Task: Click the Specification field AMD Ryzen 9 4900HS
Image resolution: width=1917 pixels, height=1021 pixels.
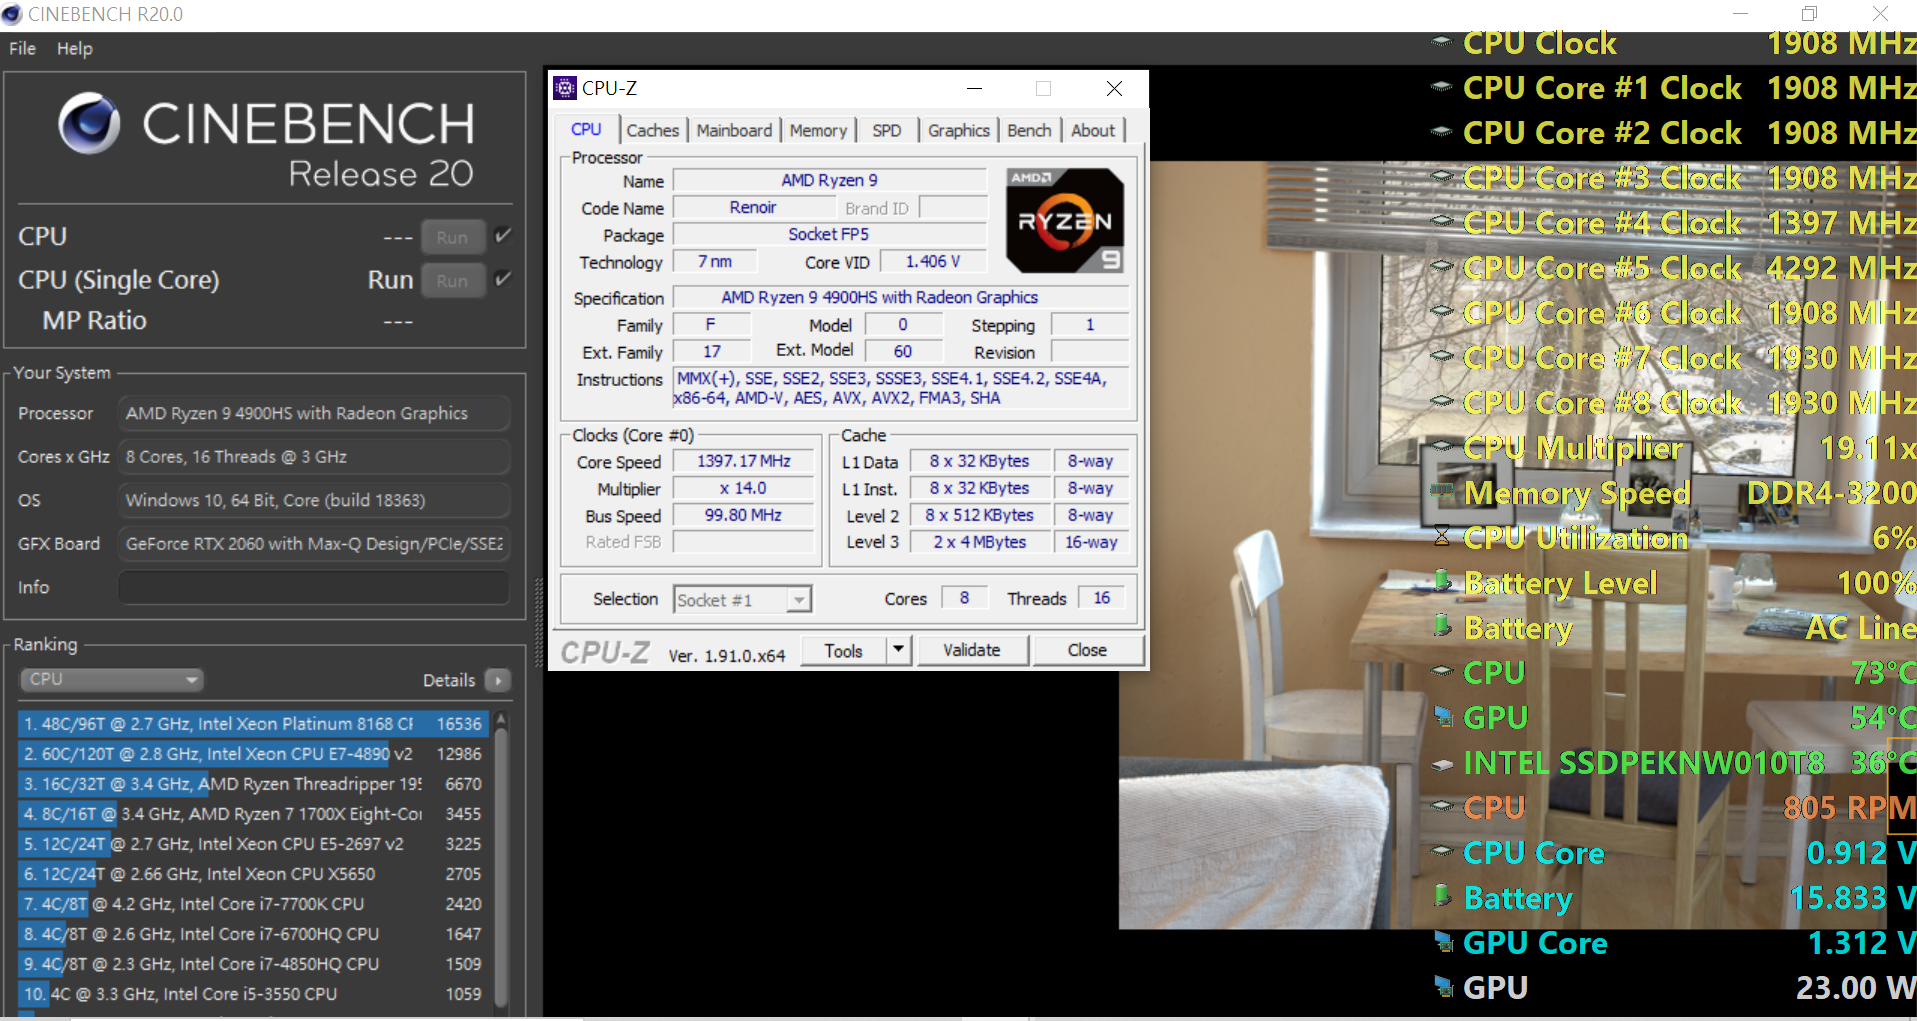Action: (x=900, y=297)
